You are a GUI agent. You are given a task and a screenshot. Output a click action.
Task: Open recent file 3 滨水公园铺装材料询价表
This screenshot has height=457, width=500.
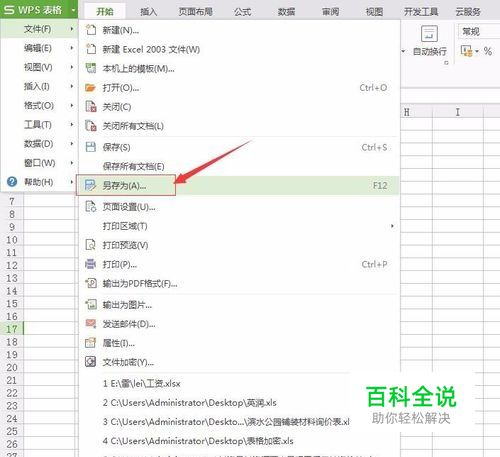coord(226,422)
